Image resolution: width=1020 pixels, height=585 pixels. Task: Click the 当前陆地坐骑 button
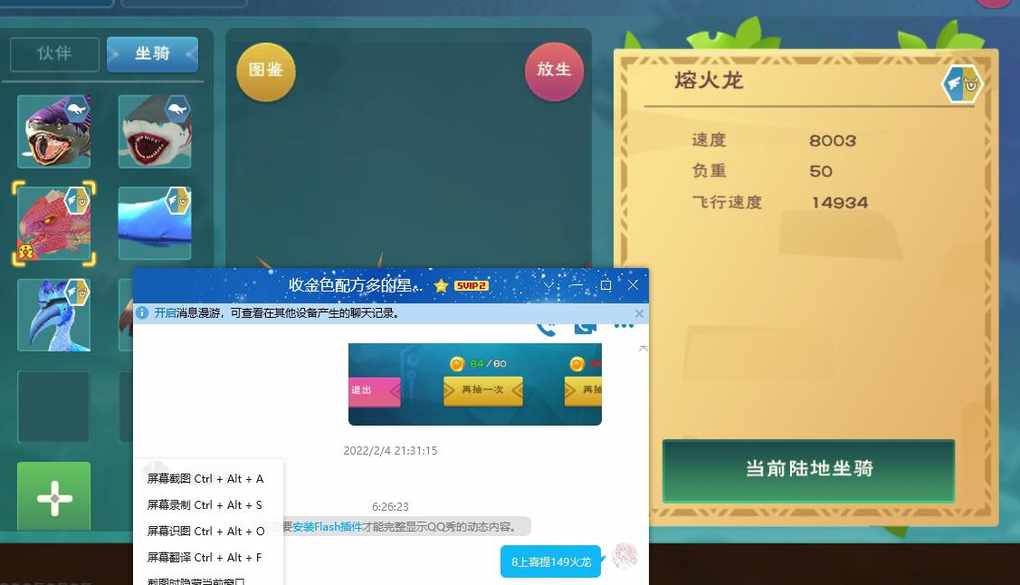pos(808,469)
